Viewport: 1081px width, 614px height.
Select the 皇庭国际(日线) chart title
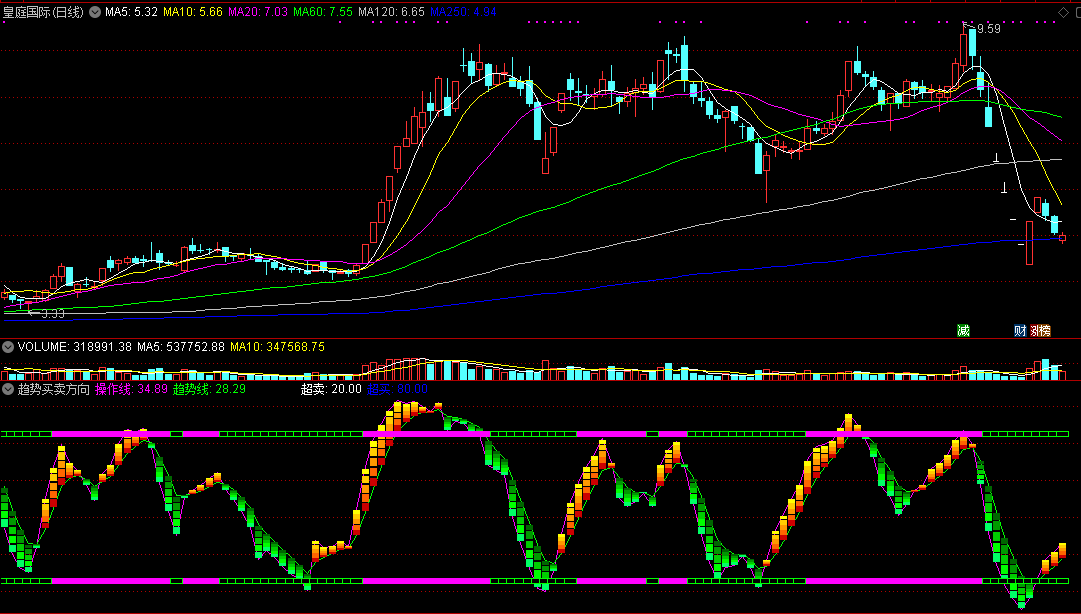coord(43,12)
